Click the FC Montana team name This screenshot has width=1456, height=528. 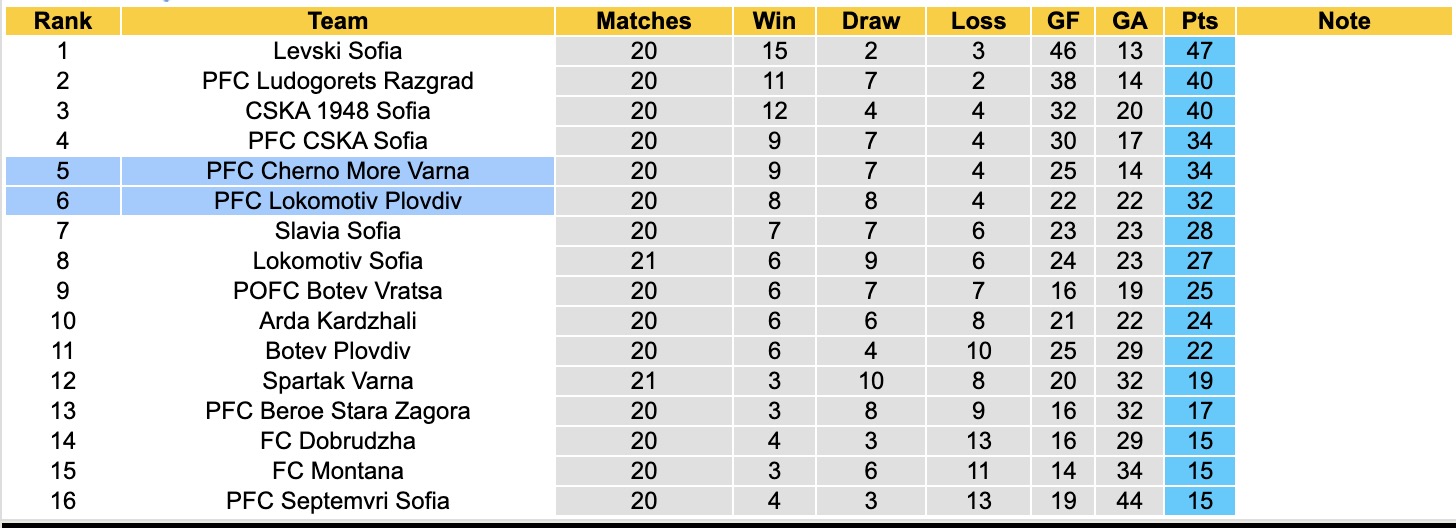pyautogui.click(x=338, y=471)
